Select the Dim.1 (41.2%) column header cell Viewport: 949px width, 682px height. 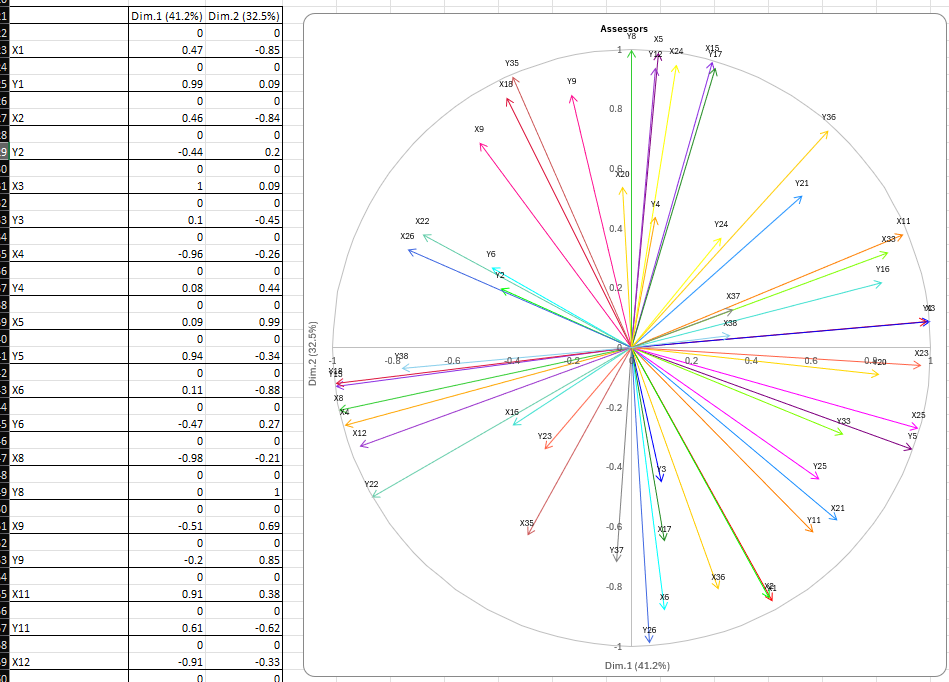pyautogui.click(x=167, y=17)
